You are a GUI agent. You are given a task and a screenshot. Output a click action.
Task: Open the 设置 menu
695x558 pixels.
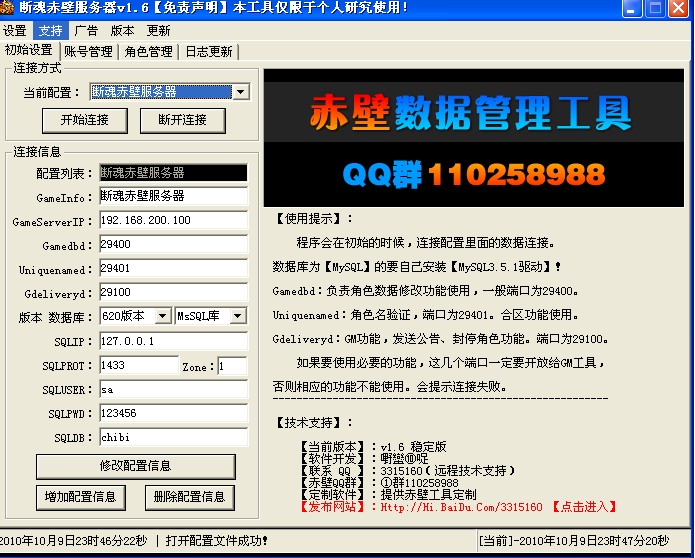pos(15,31)
